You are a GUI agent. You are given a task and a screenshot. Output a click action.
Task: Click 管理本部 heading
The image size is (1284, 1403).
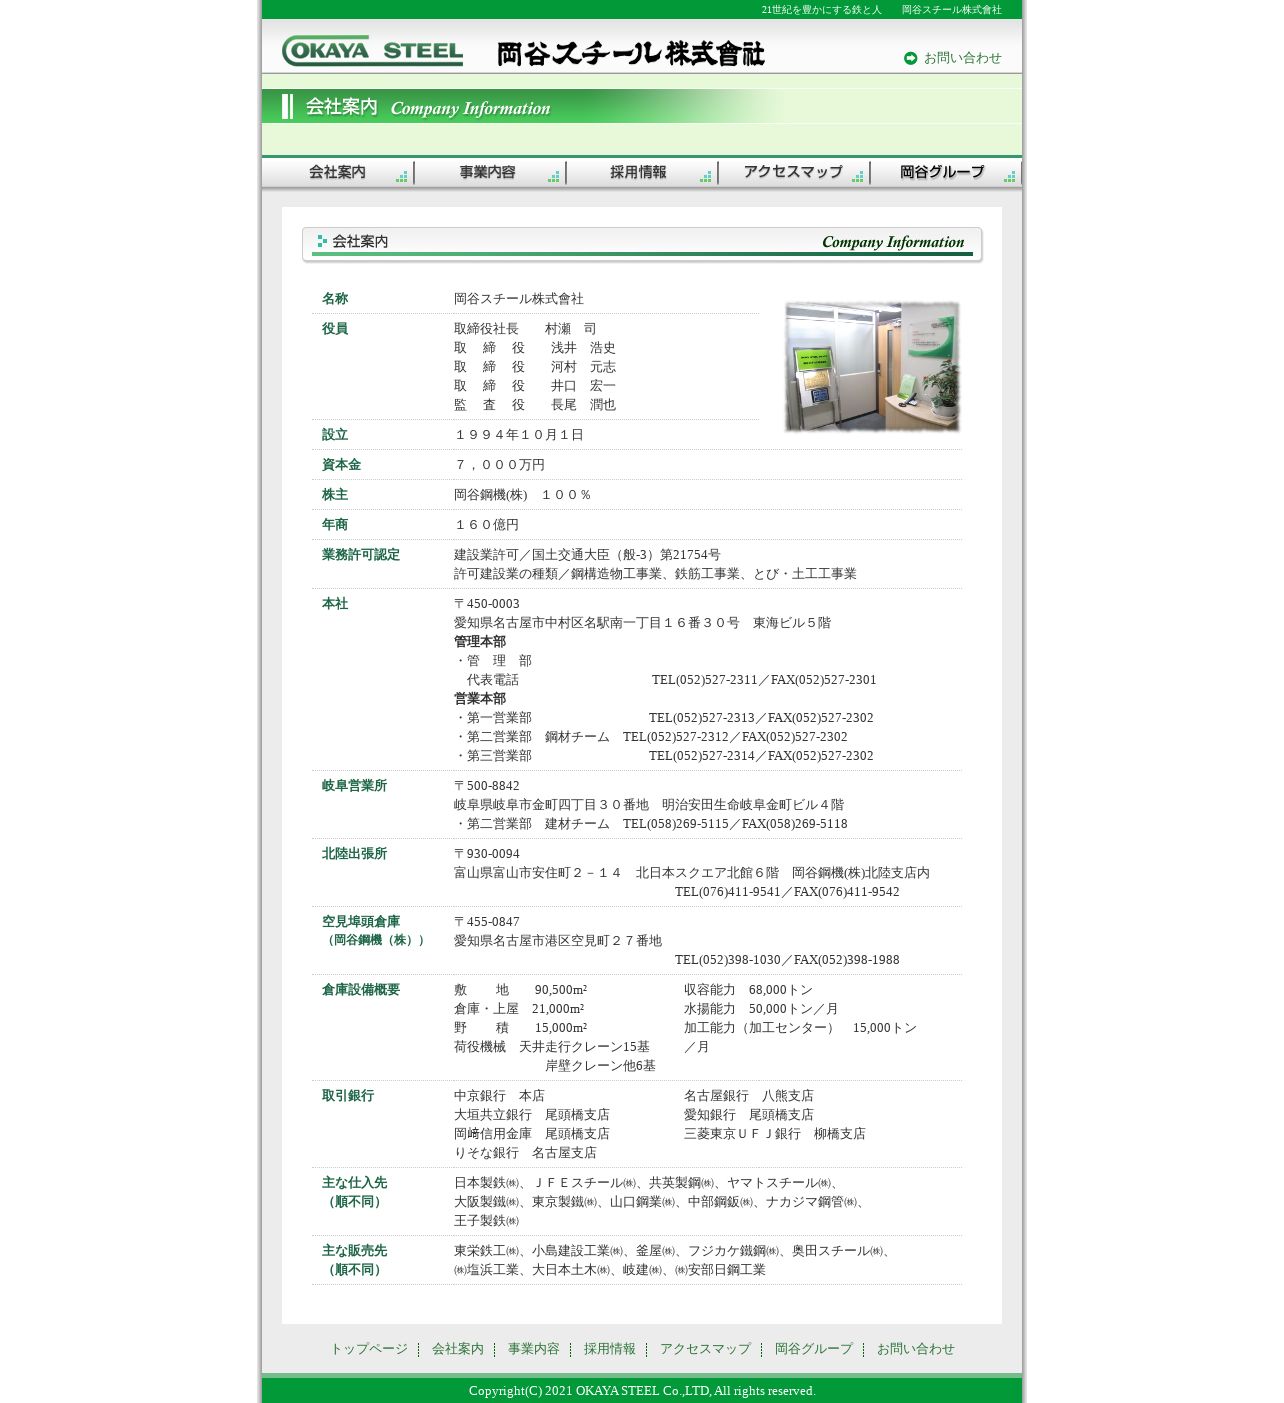point(480,642)
